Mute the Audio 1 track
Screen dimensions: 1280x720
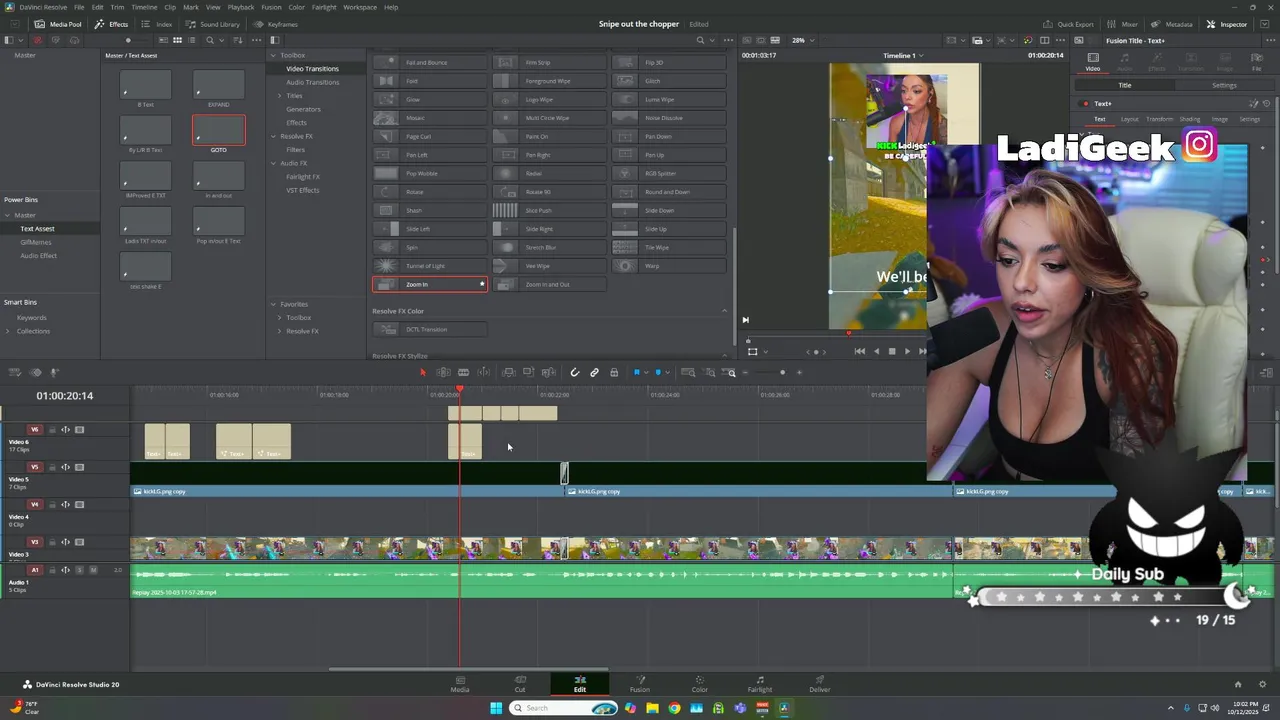click(93, 570)
